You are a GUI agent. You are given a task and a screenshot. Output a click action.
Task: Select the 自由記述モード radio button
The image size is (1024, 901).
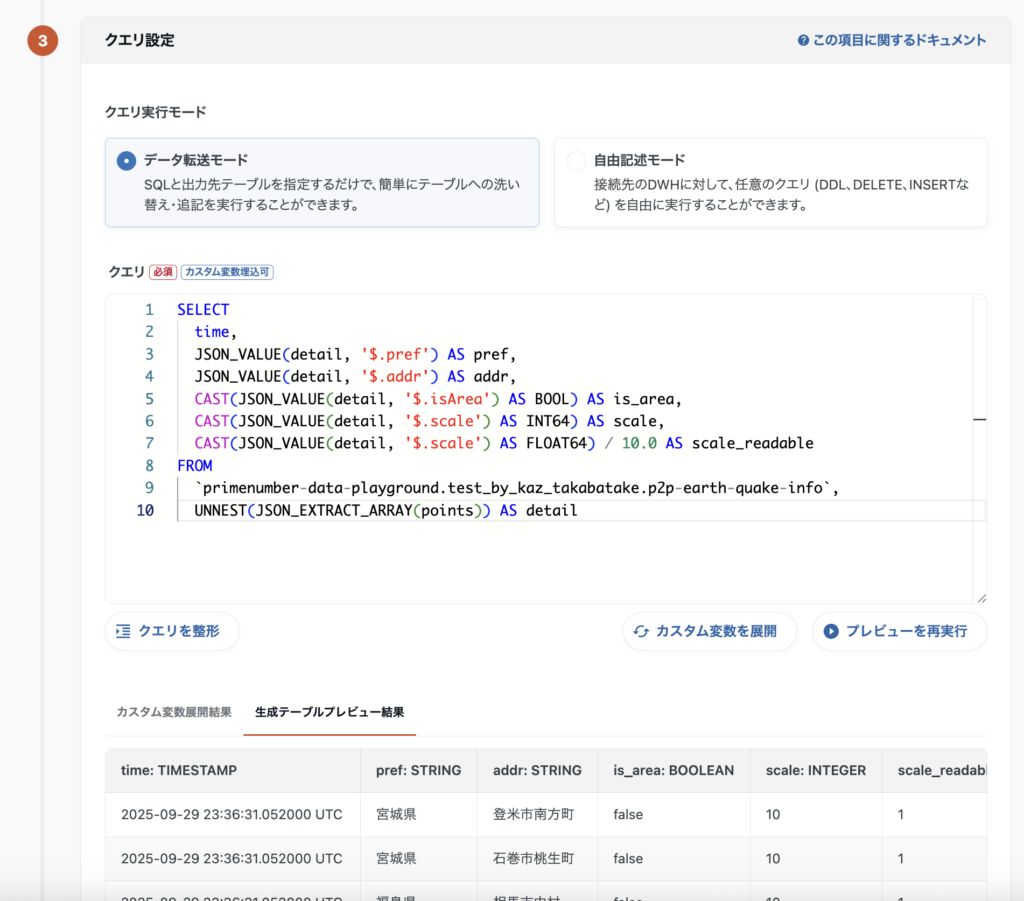(x=576, y=161)
